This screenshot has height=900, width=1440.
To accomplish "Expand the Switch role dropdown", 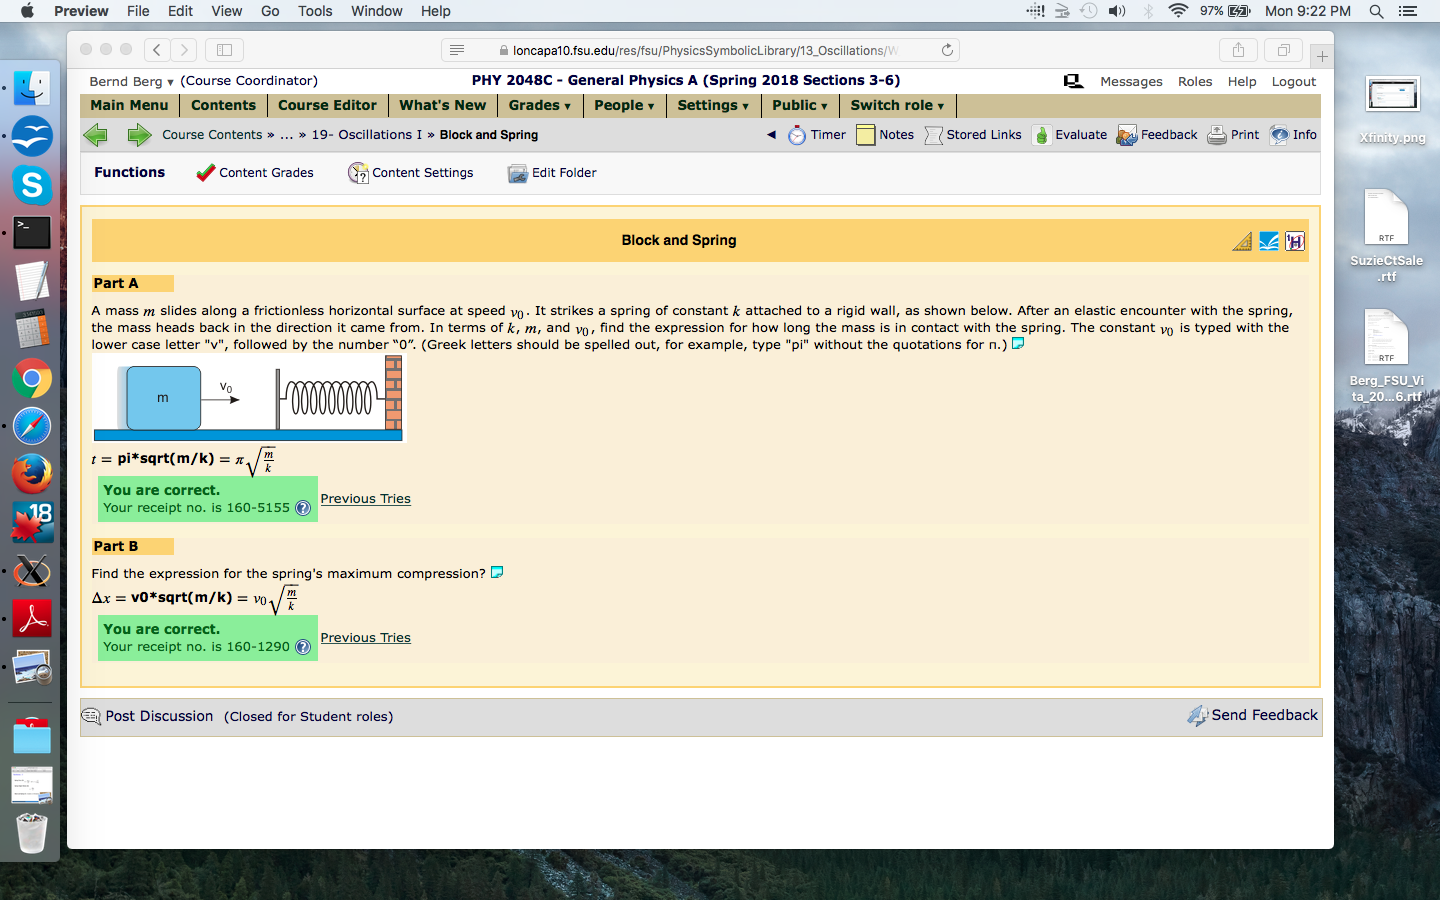I will tap(897, 105).
